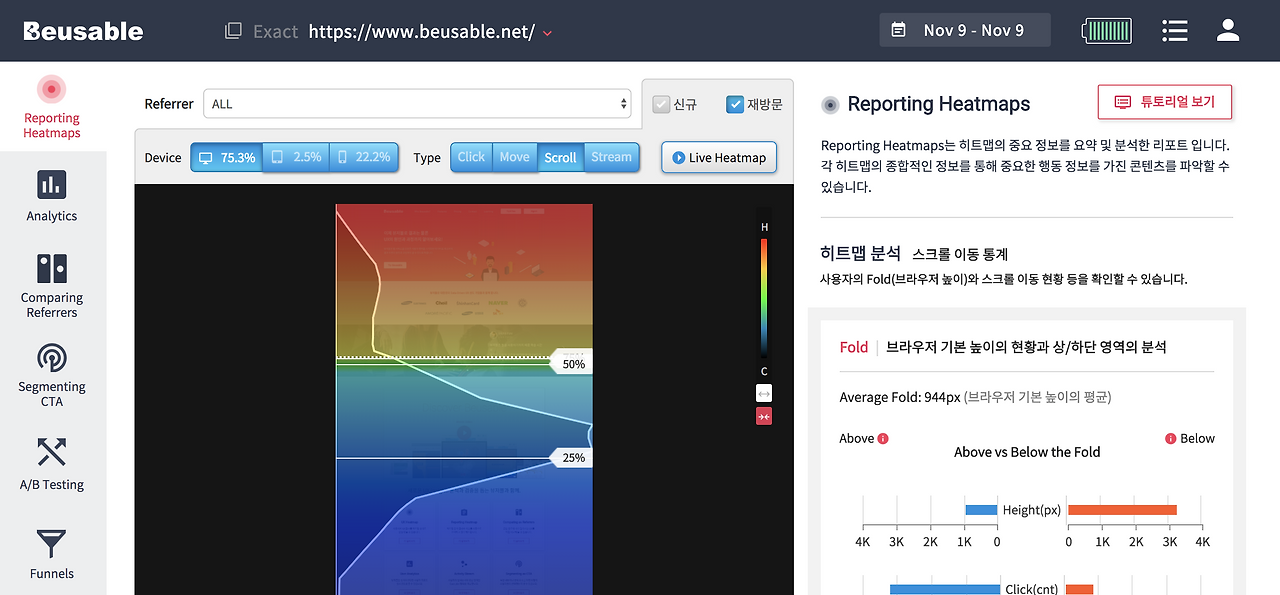Image resolution: width=1280 pixels, height=595 pixels.
Task: Open the Analytics sidebar section
Action: [52, 196]
